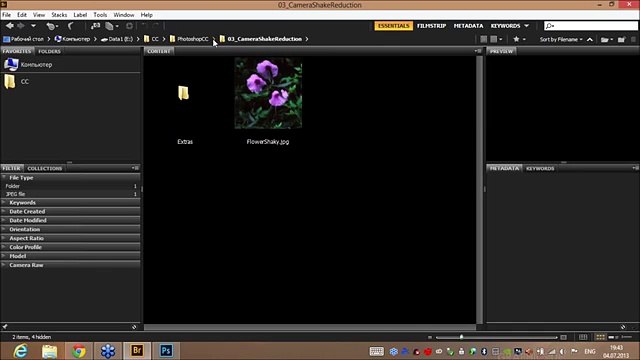
Task: Switch to the details view icon
Action: 613,337
